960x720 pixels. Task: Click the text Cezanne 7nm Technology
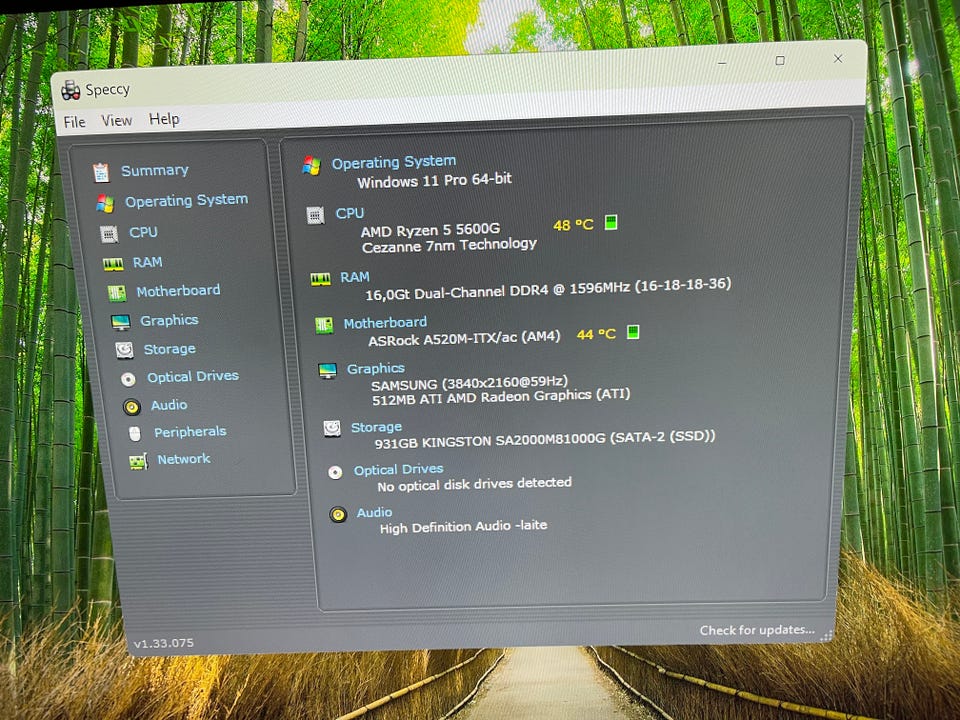point(449,246)
